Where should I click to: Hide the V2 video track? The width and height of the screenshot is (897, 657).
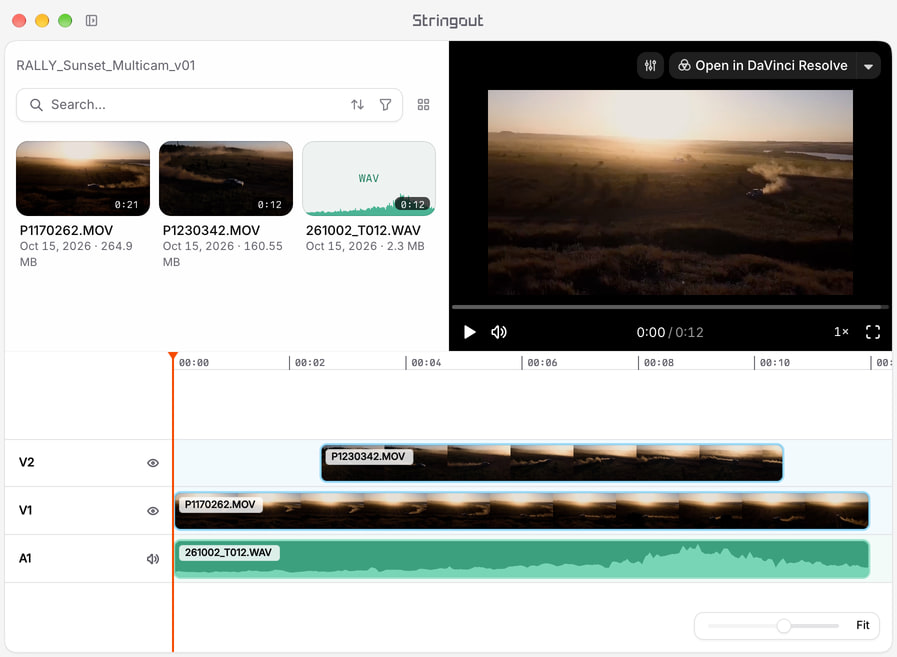pos(153,463)
